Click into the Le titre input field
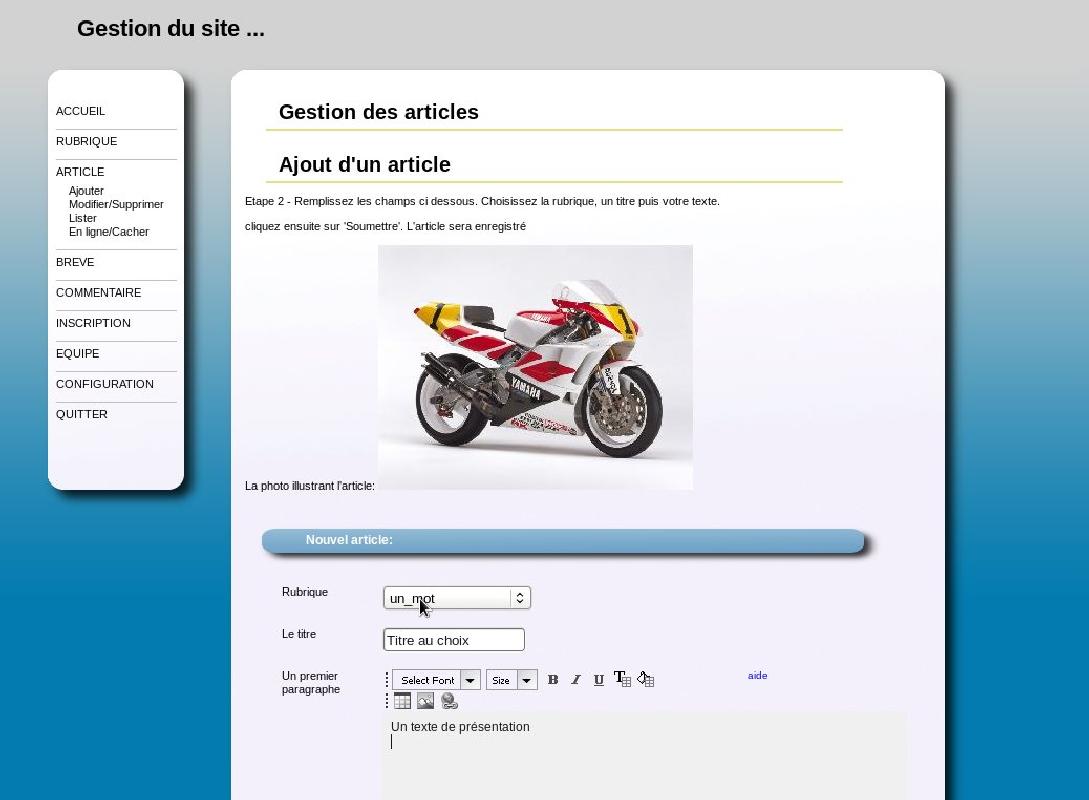1089x800 pixels. coord(454,640)
